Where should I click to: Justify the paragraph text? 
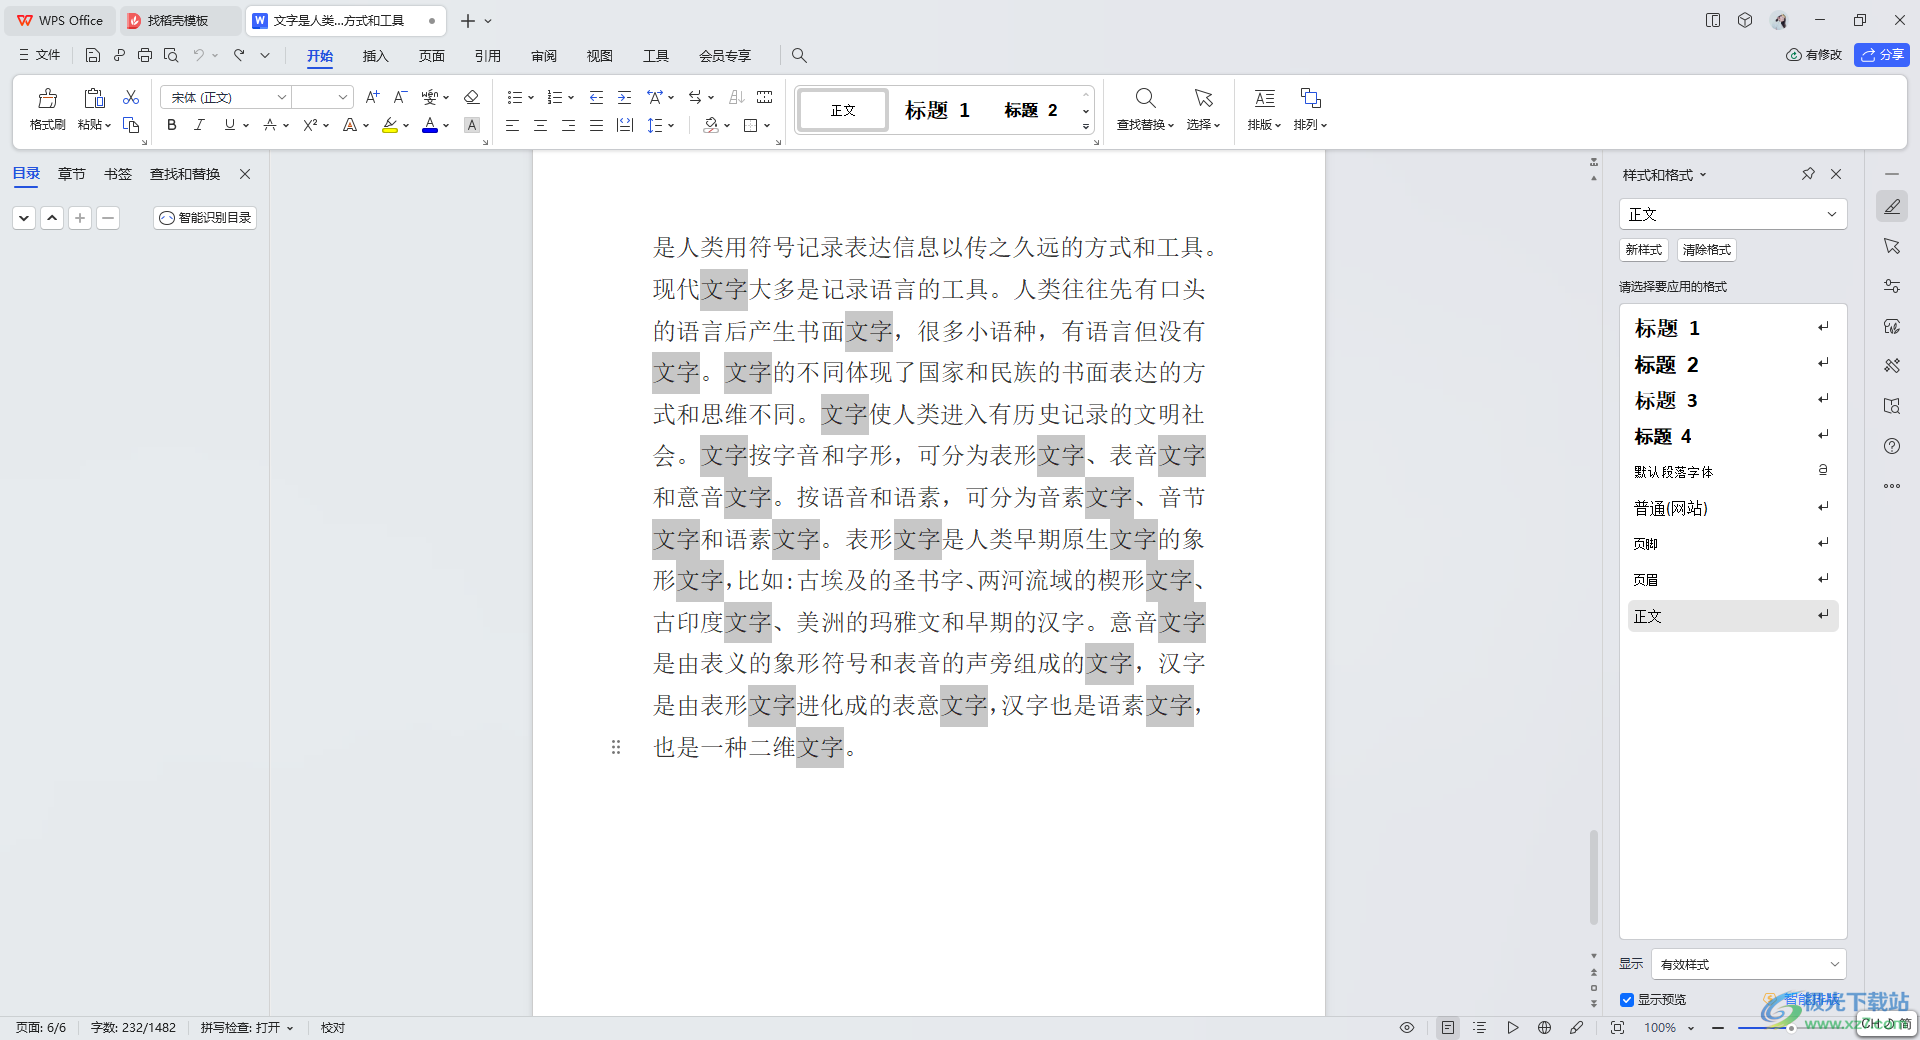coord(596,125)
